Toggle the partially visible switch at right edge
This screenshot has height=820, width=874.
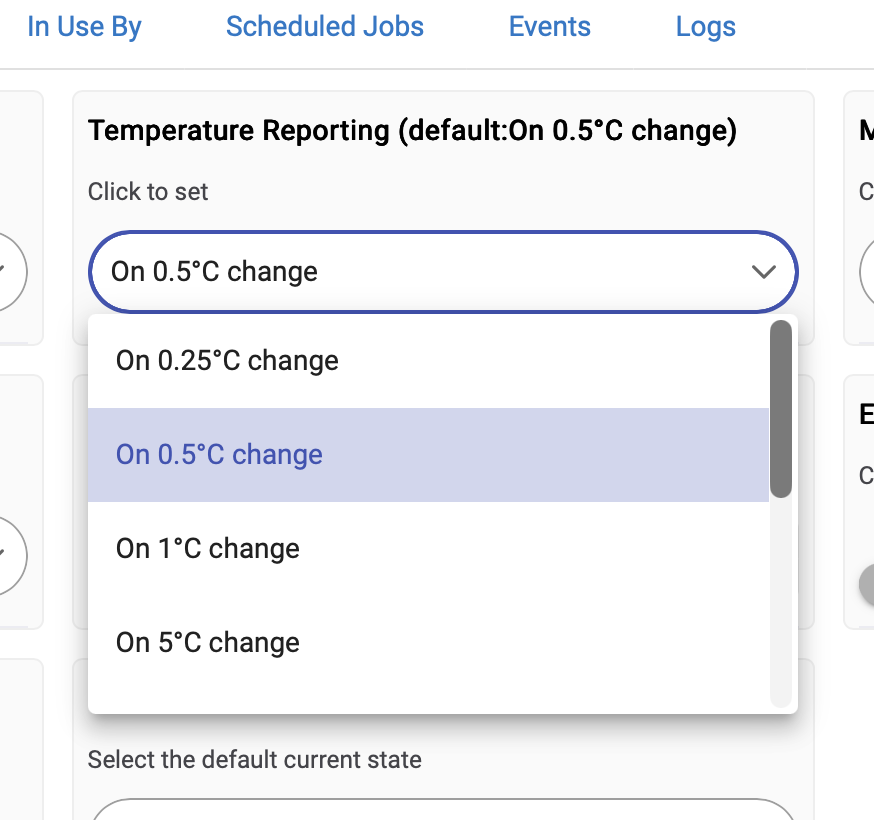point(866,585)
